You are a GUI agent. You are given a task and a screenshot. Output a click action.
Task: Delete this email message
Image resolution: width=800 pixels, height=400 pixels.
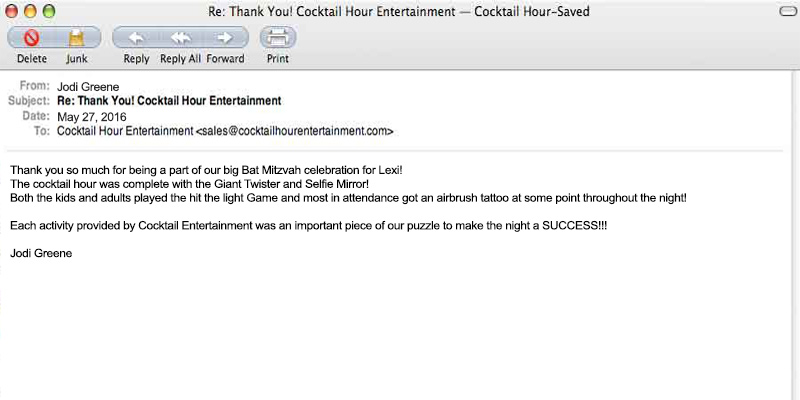31,38
